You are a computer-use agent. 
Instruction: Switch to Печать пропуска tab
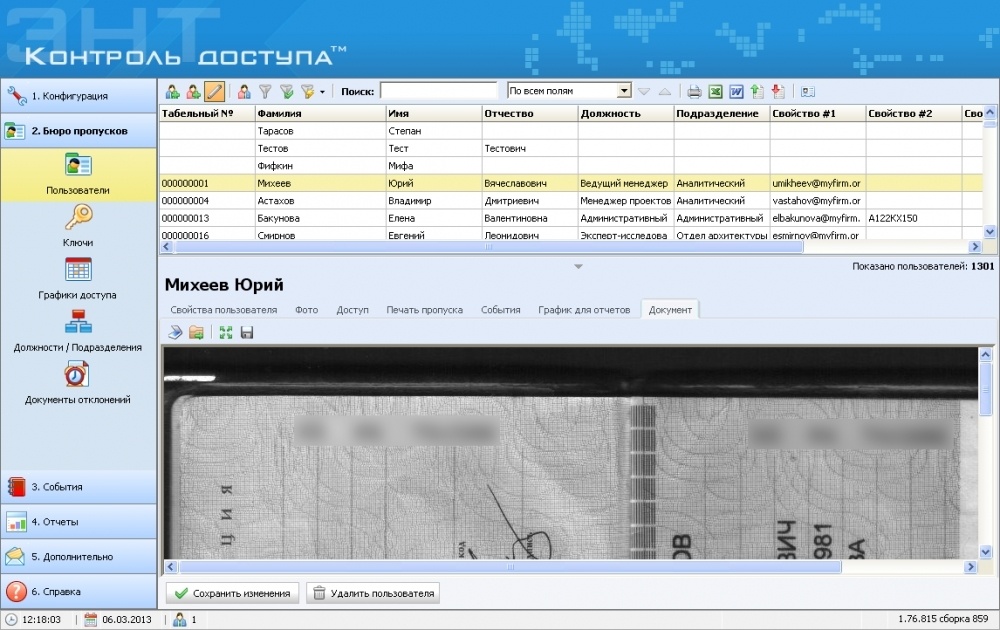[424, 310]
